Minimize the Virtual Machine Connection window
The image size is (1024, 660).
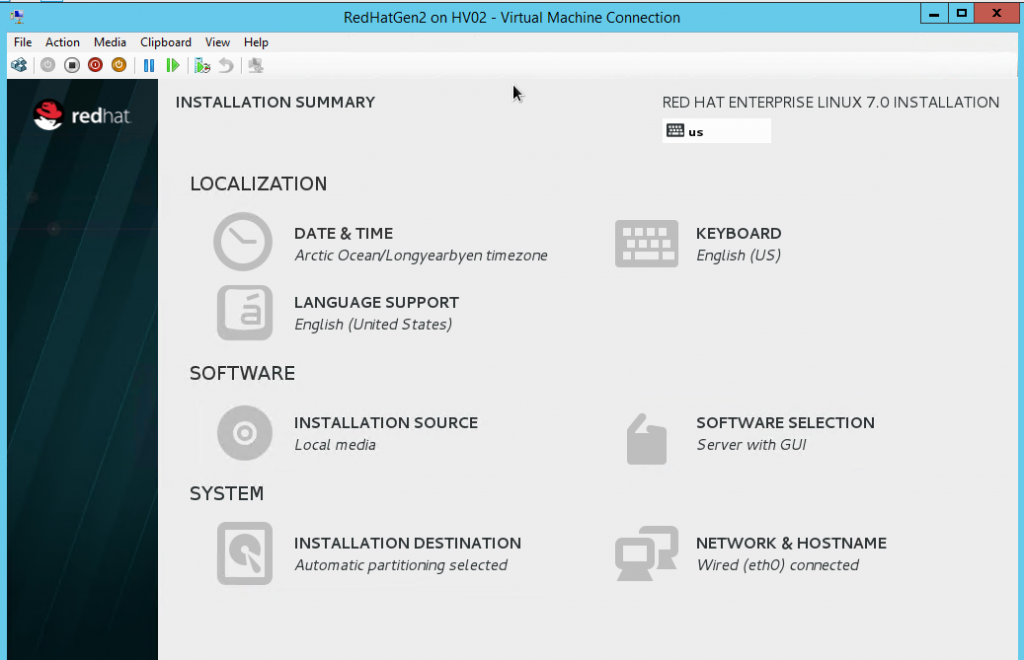[x=934, y=14]
